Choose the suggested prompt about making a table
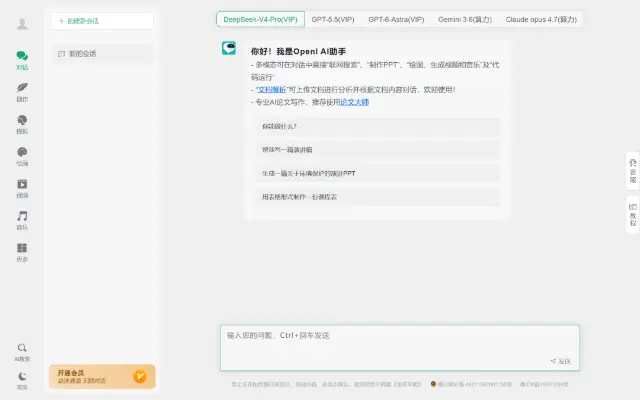The image size is (640, 400). coord(378,197)
